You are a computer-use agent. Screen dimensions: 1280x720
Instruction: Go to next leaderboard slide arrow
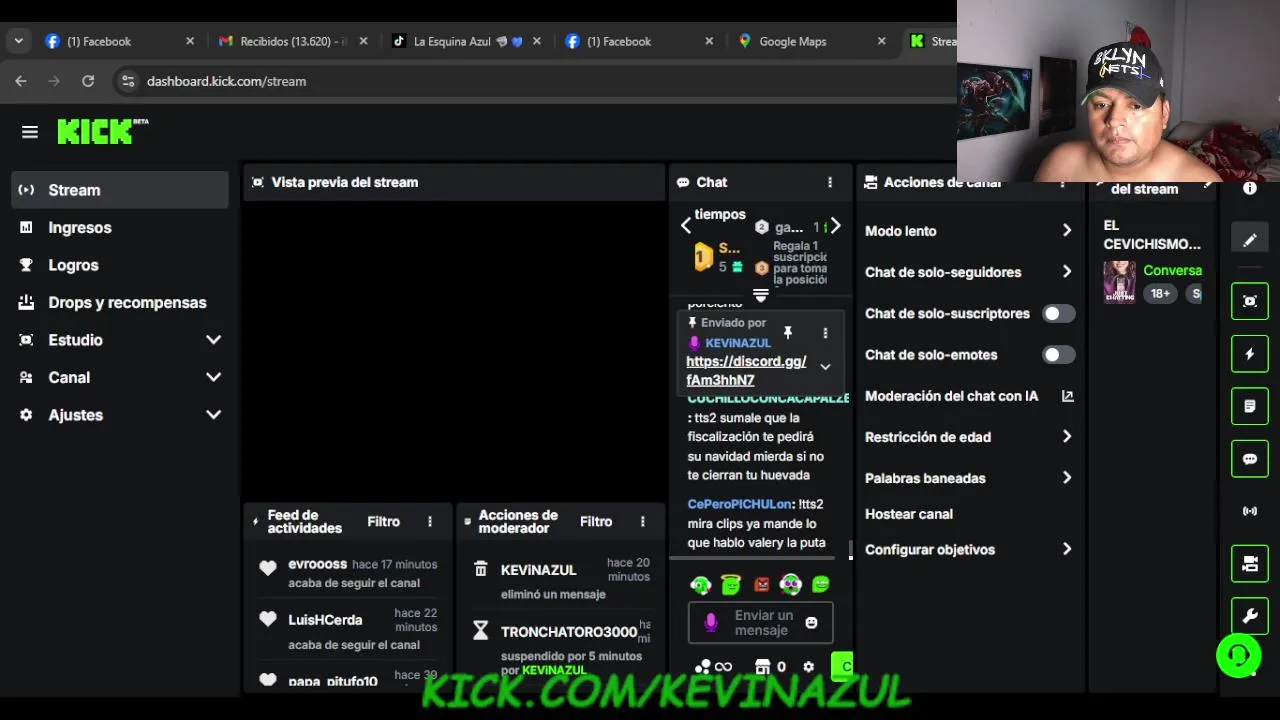coord(836,227)
